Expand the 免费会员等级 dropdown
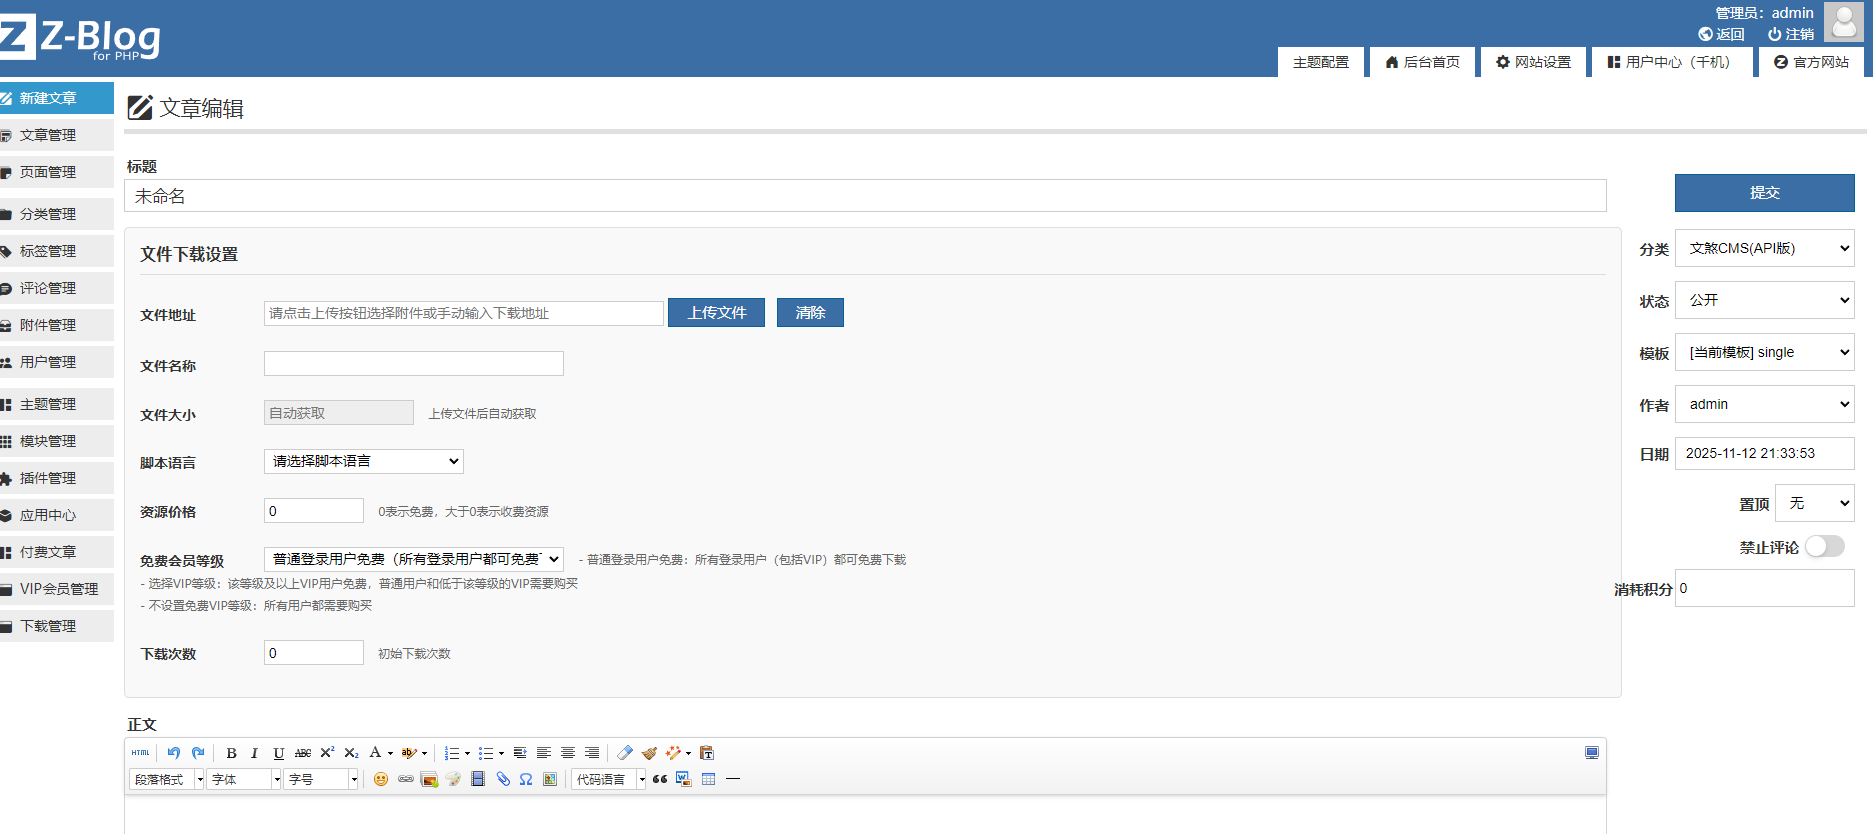The width and height of the screenshot is (1873, 834). coord(414,559)
